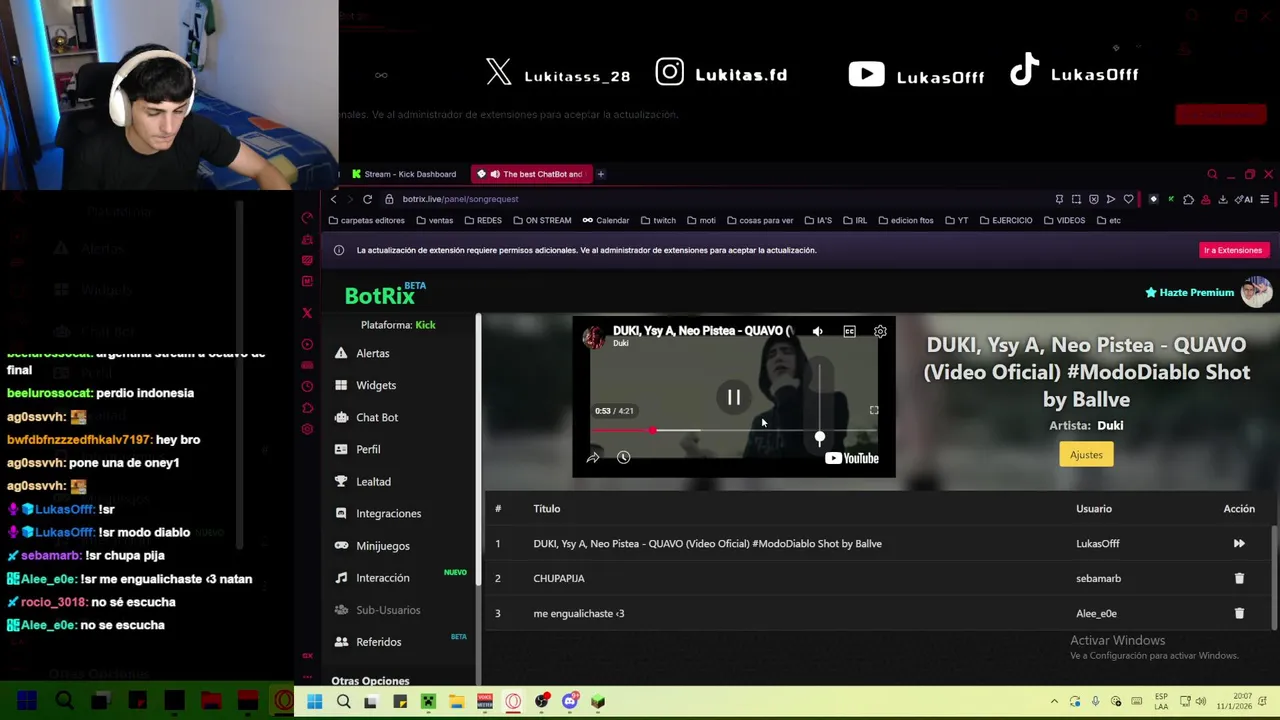The image size is (1280, 720).
Task: Open Alertas in the BotRix sidebar
Action: (372, 353)
